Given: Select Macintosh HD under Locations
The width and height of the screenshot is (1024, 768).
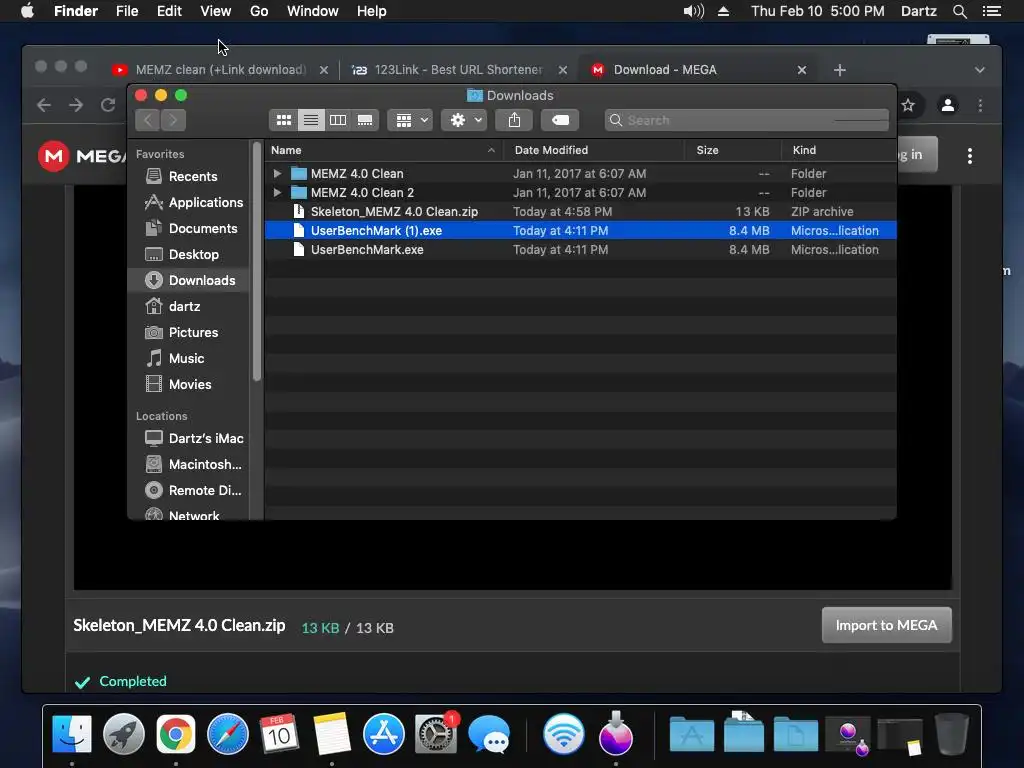Looking at the screenshot, I should 189,464.
